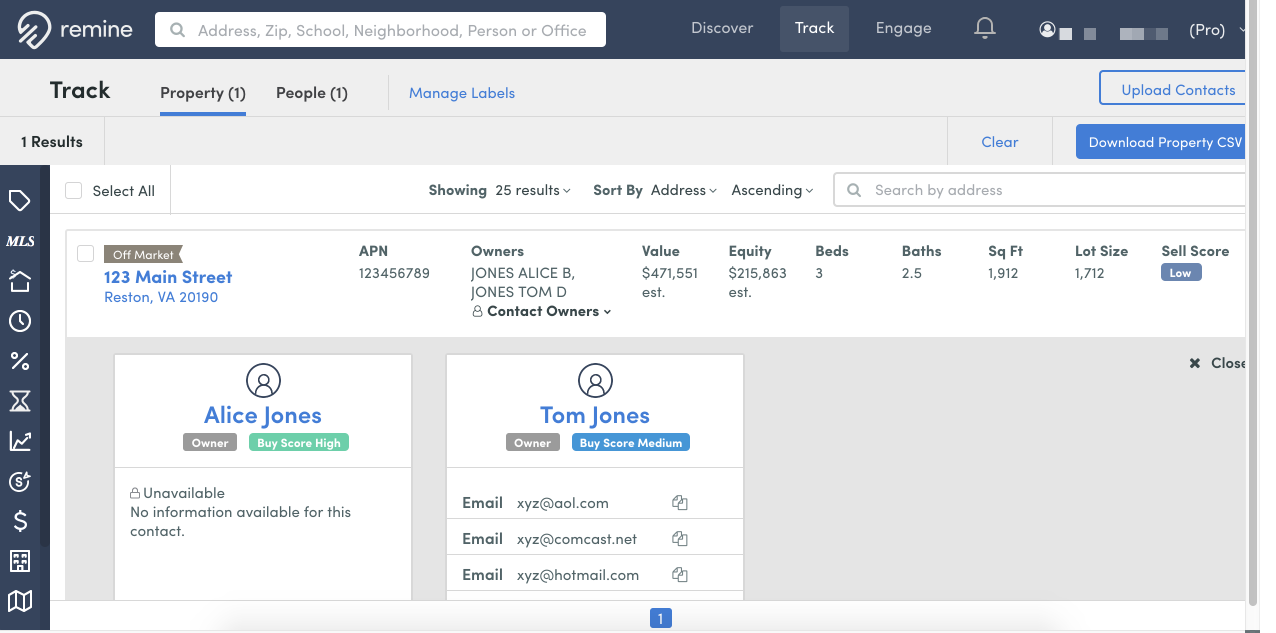Open the 123 Main Street listing link
Viewport: 1276px width, 633px height.
coord(168,277)
